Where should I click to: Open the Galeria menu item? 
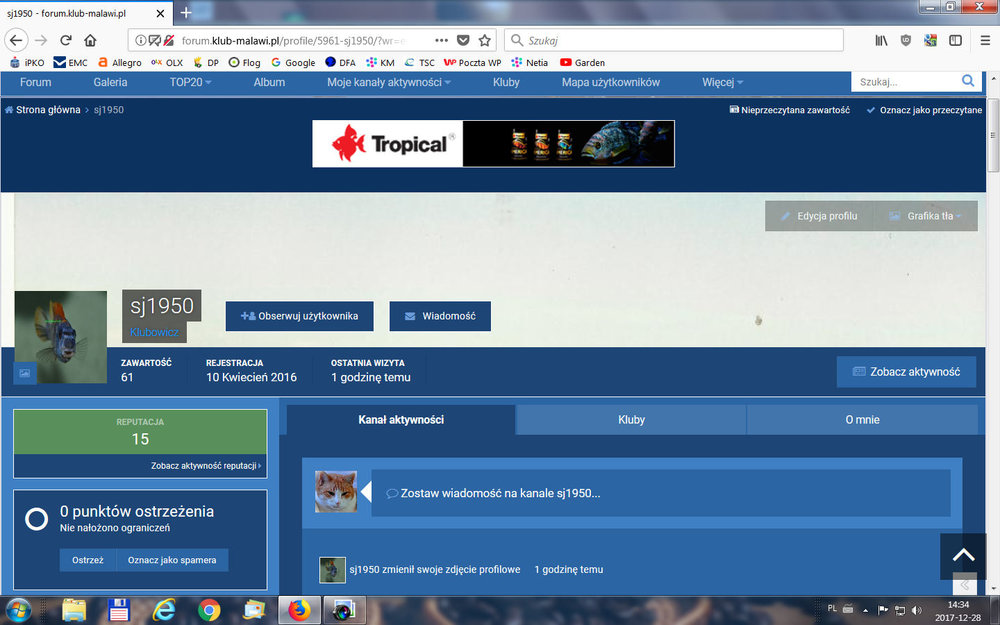(x=110, y=82)
